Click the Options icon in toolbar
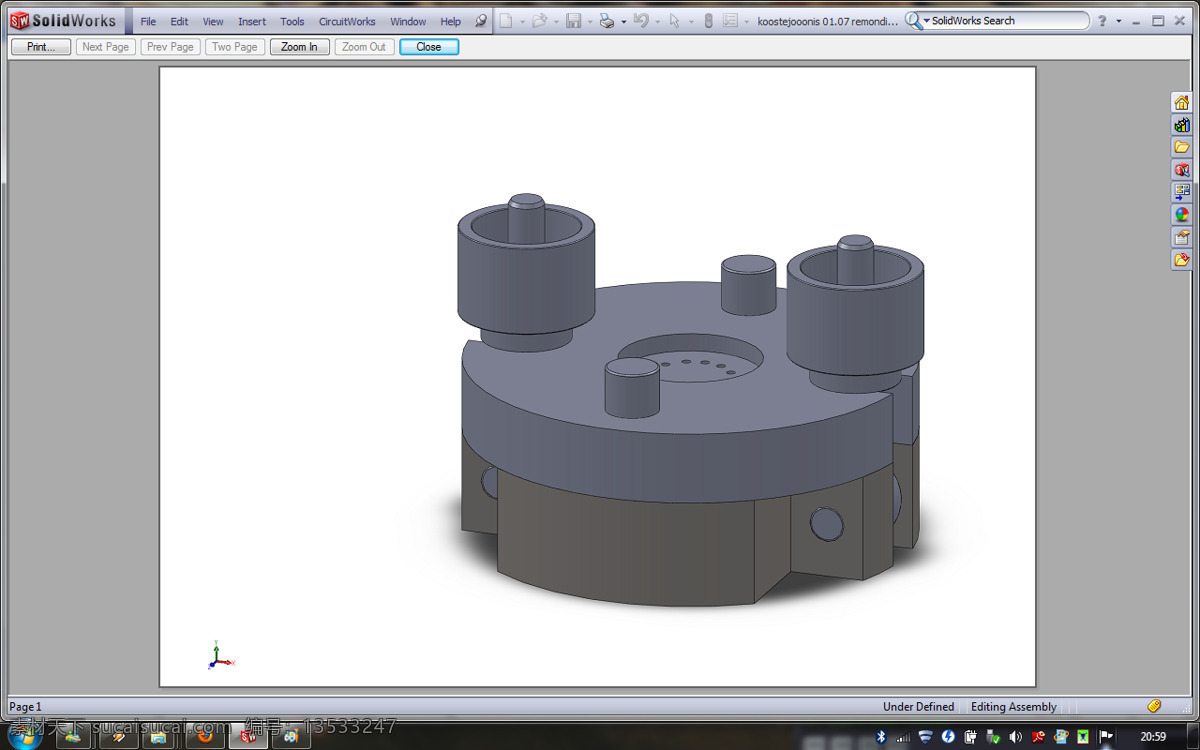1200x750 pixels. point(730,21)
